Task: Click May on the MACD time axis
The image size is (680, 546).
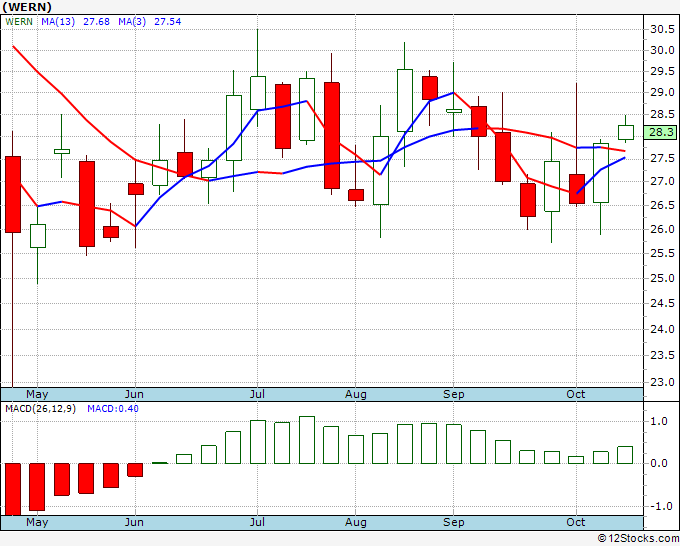Action: (37, 523)
